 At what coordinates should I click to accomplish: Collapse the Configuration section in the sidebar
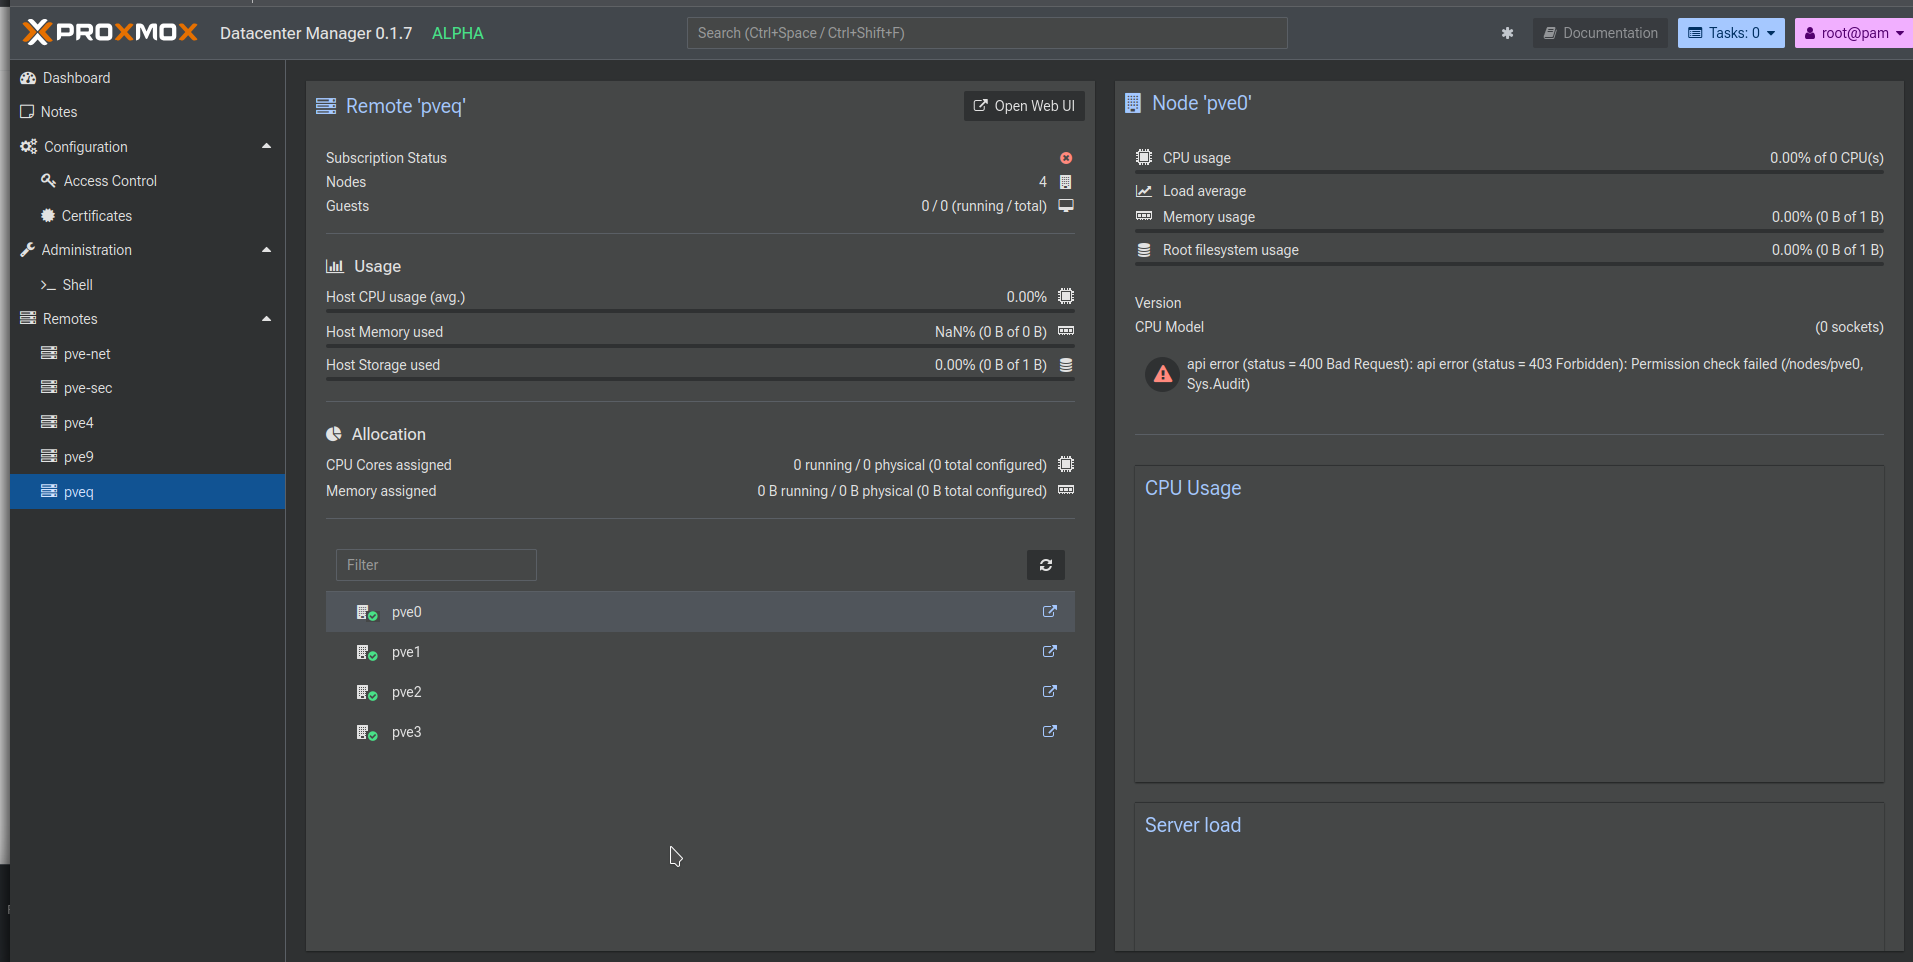click(x=265, y=146)
